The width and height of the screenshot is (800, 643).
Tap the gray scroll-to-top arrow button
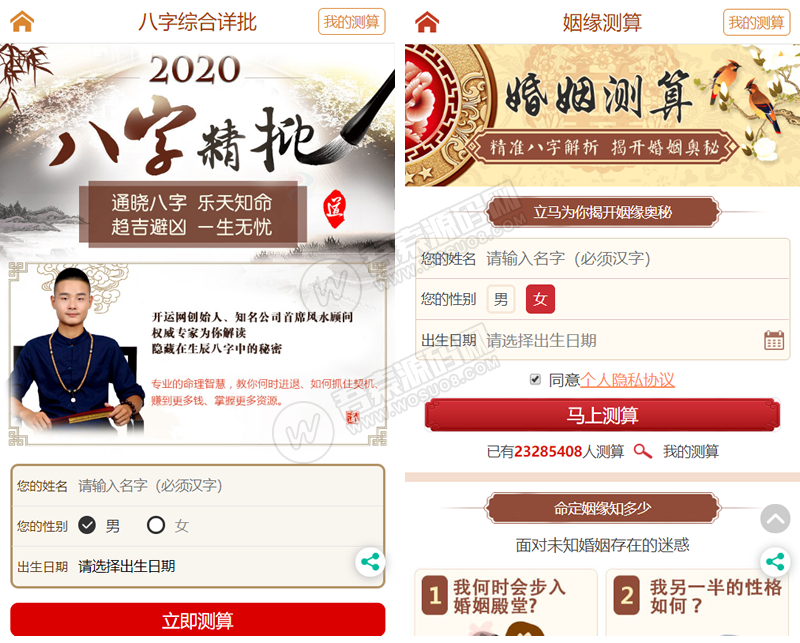(775, 518)
